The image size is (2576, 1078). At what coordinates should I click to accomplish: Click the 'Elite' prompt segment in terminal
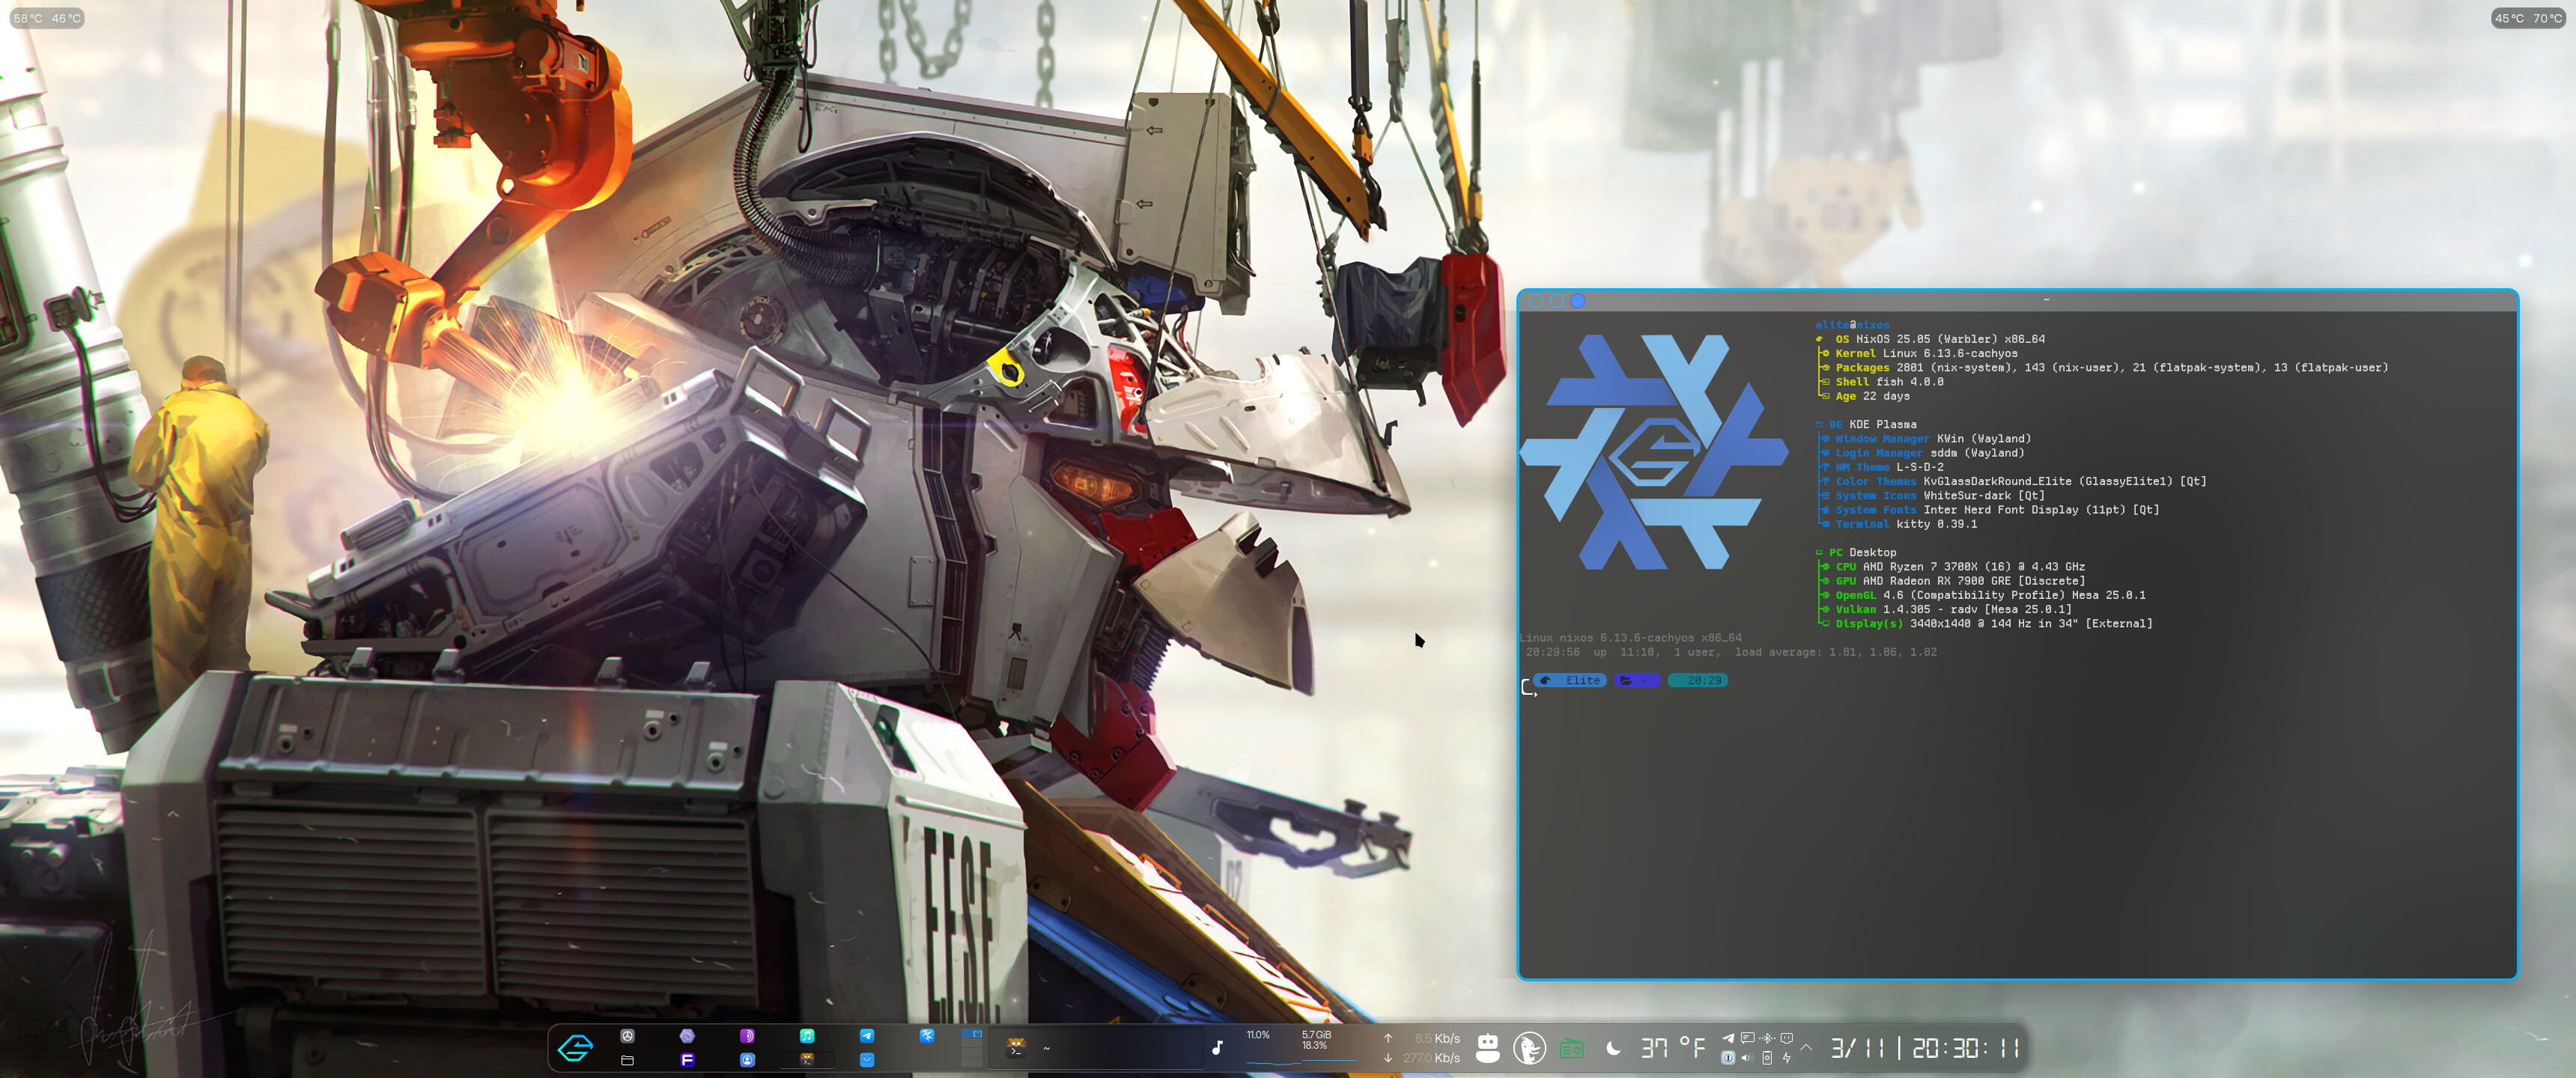click(1570, 680)
